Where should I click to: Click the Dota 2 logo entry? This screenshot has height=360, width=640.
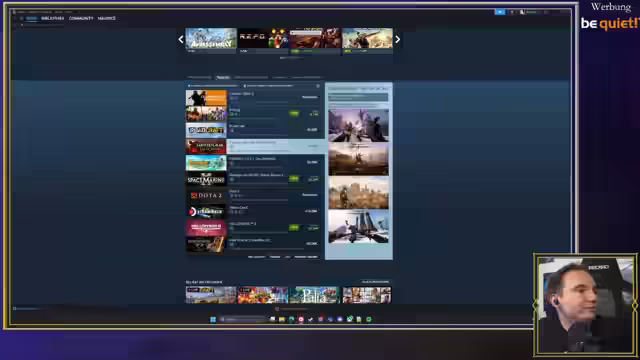pyautogui.click(x=206, y=196)
